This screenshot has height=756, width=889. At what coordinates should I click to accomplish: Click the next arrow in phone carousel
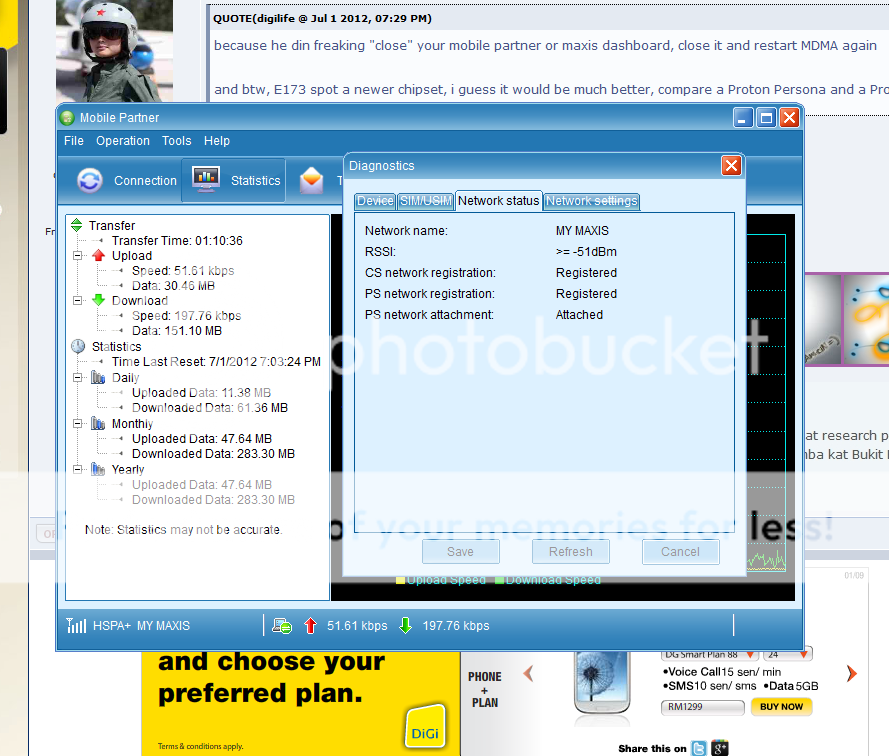click(x=851, y=673)
